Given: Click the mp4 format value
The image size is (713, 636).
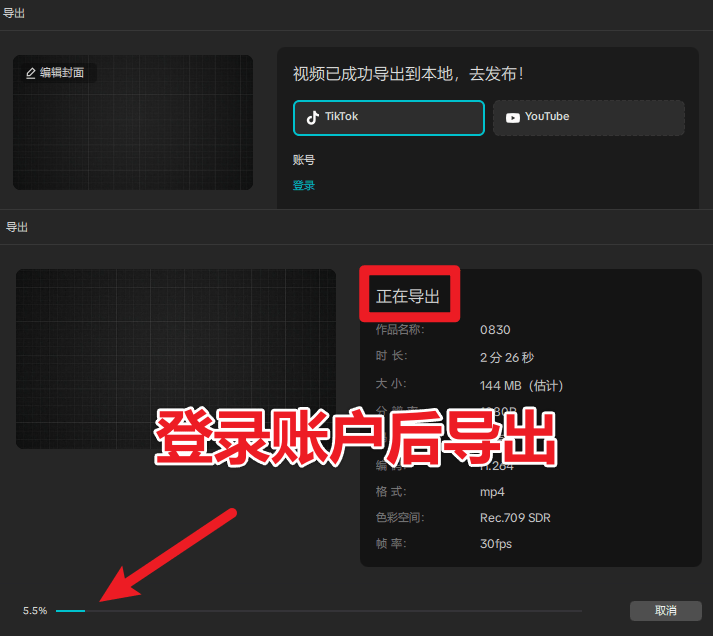Looking at the screenshot, I should pyautogui.click(x=493, y=491).
